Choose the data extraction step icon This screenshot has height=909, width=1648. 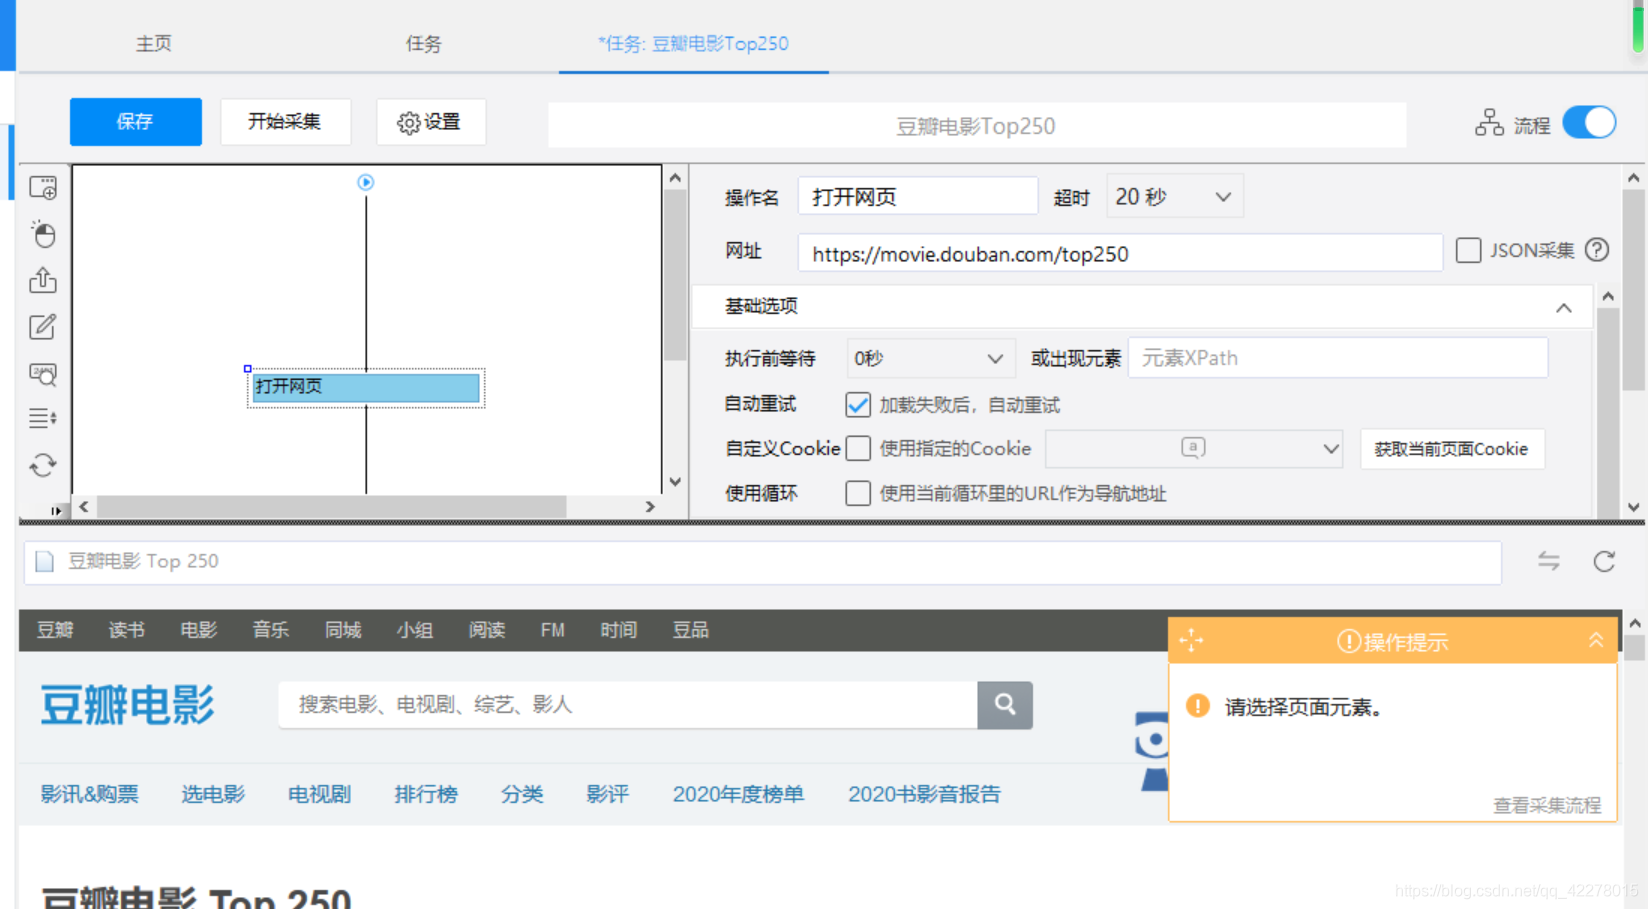(43, 280)
